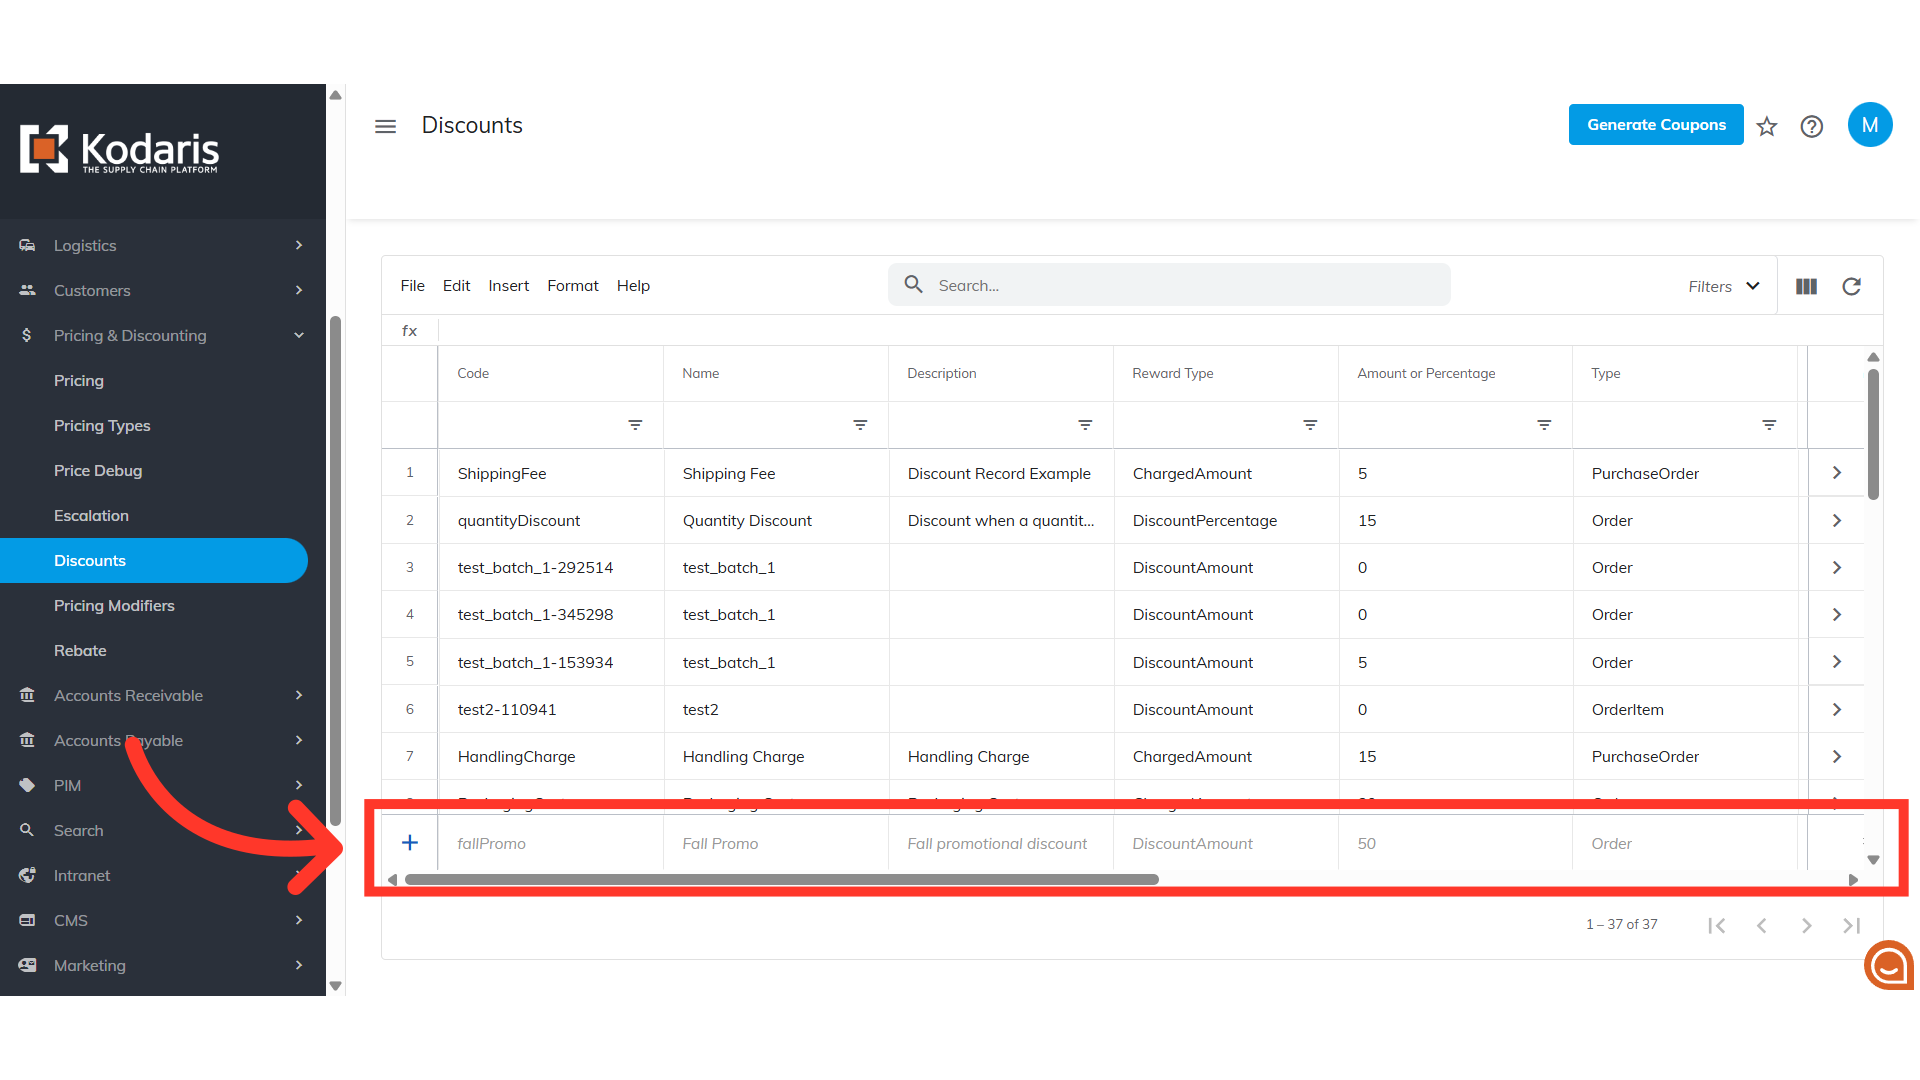Click the user avatar M
The height and width of the screenshot is (1080, 1920).
pos(1869,125)
